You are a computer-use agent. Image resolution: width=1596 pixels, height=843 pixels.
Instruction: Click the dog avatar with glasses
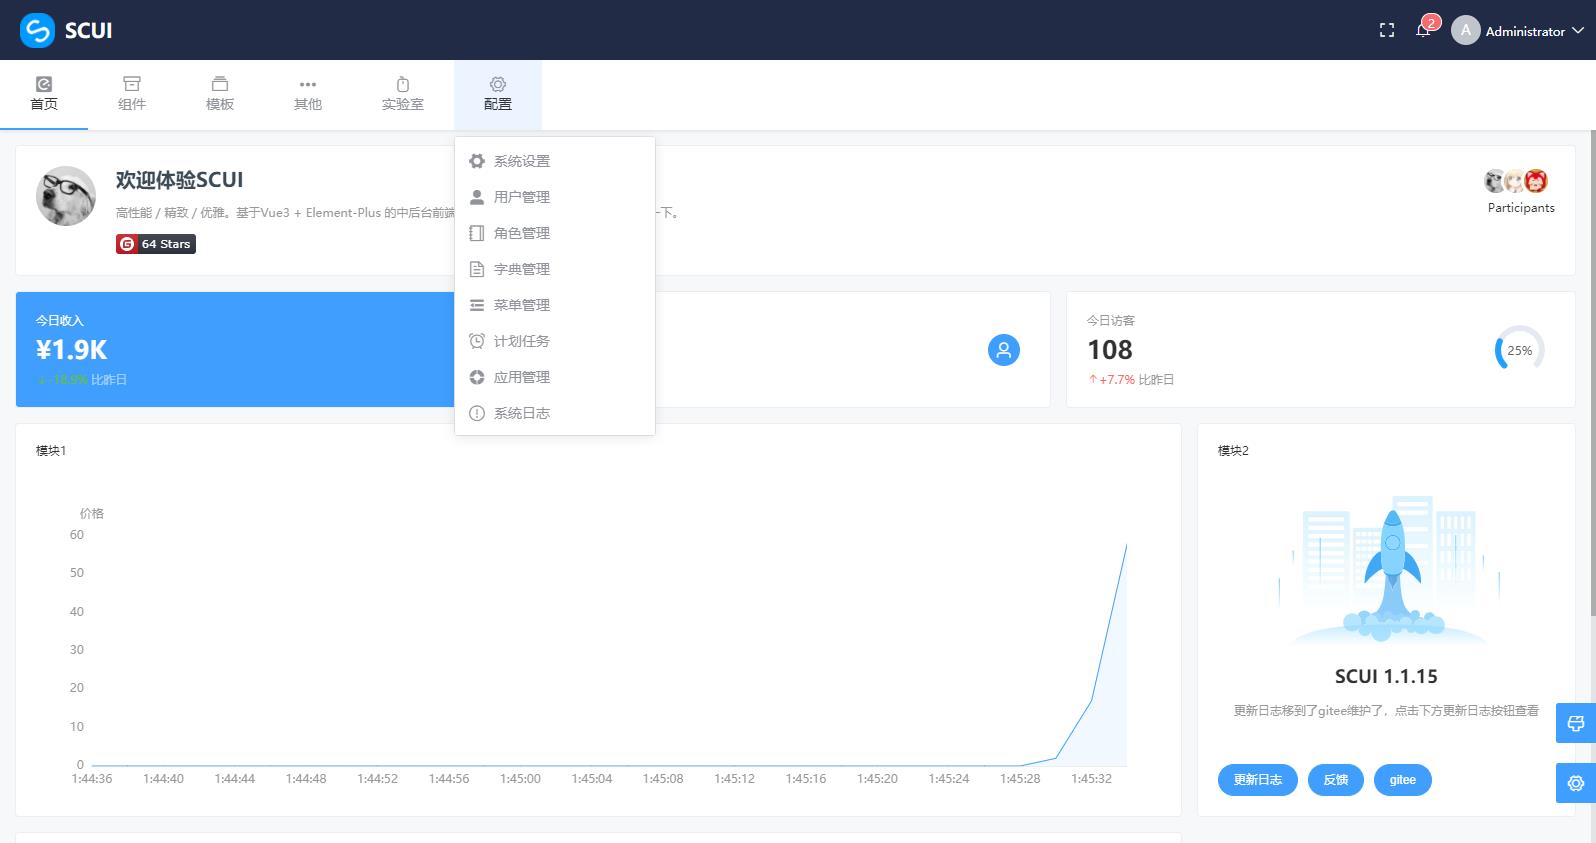(x=66, y=196)
